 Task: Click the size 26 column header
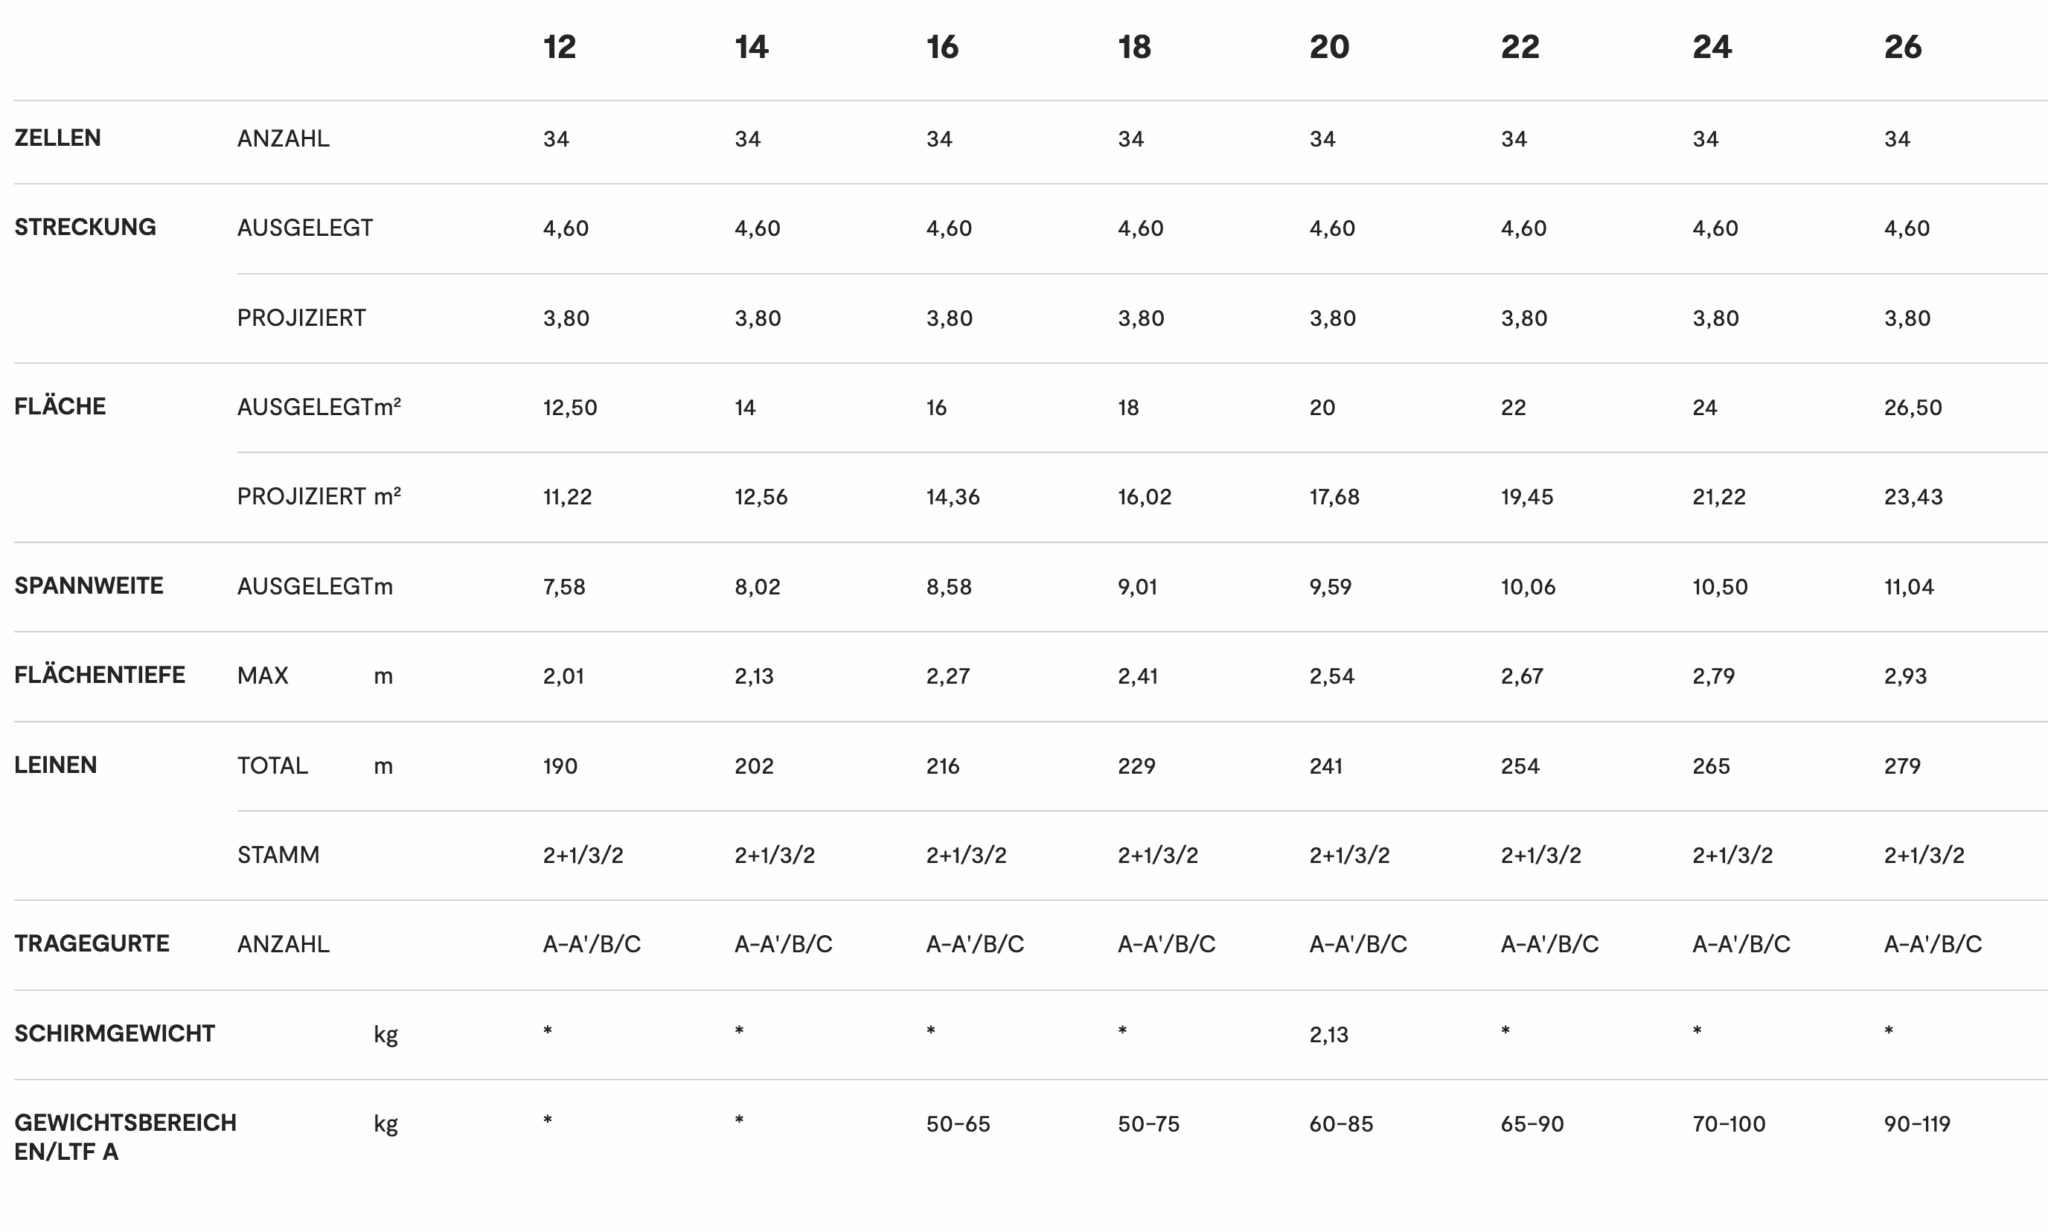click(1902, 47)
